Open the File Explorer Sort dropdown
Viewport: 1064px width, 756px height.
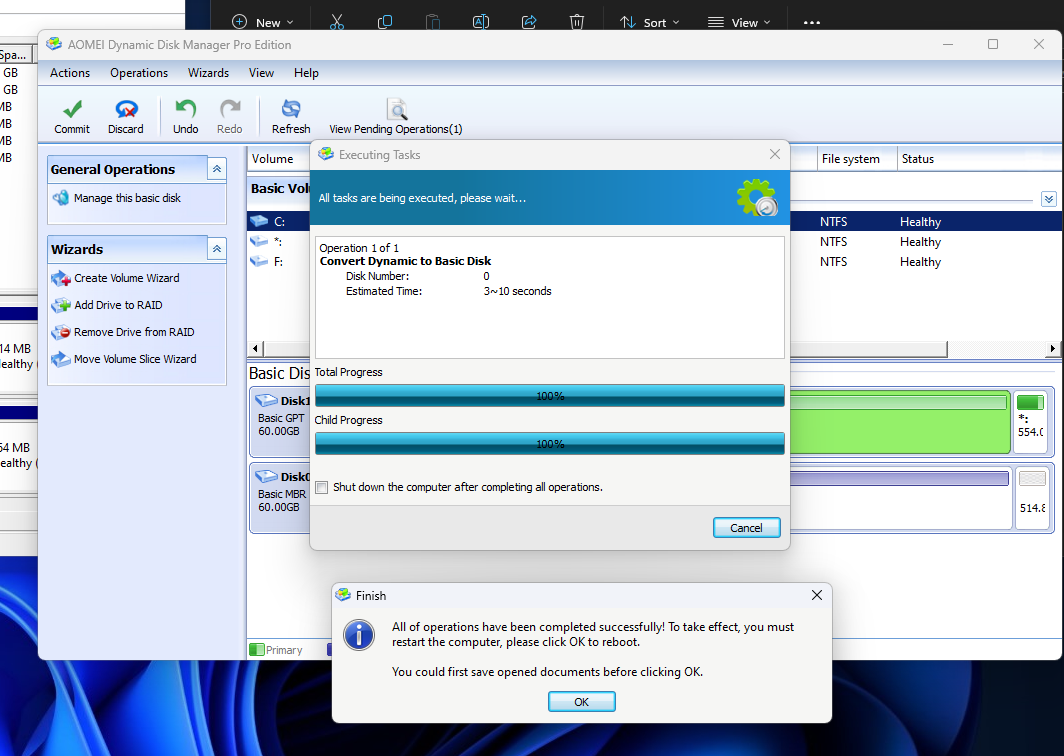[x=649, y=22]
